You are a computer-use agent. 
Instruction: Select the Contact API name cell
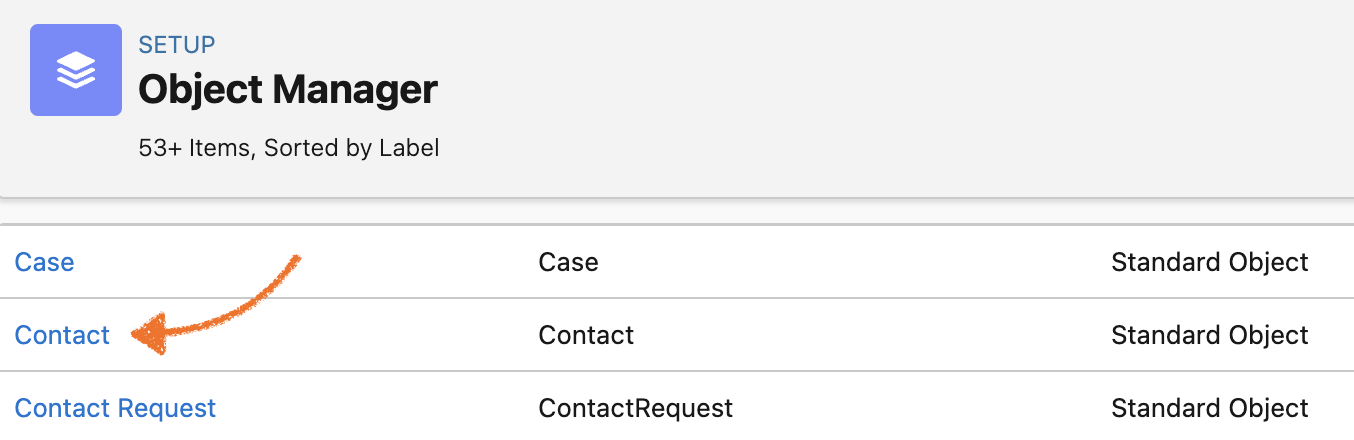(x=586, y=335)
